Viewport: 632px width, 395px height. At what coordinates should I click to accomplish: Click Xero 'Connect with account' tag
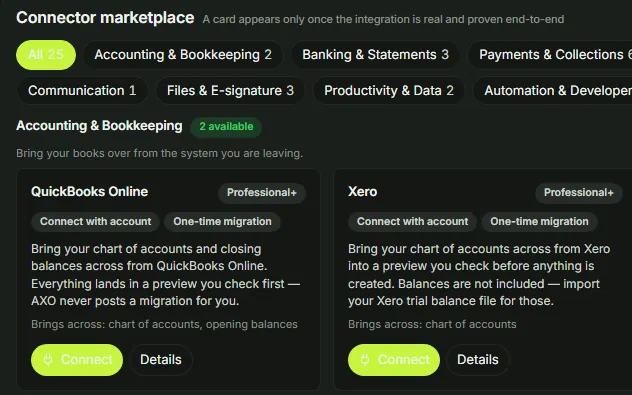[x=412, y=222]
